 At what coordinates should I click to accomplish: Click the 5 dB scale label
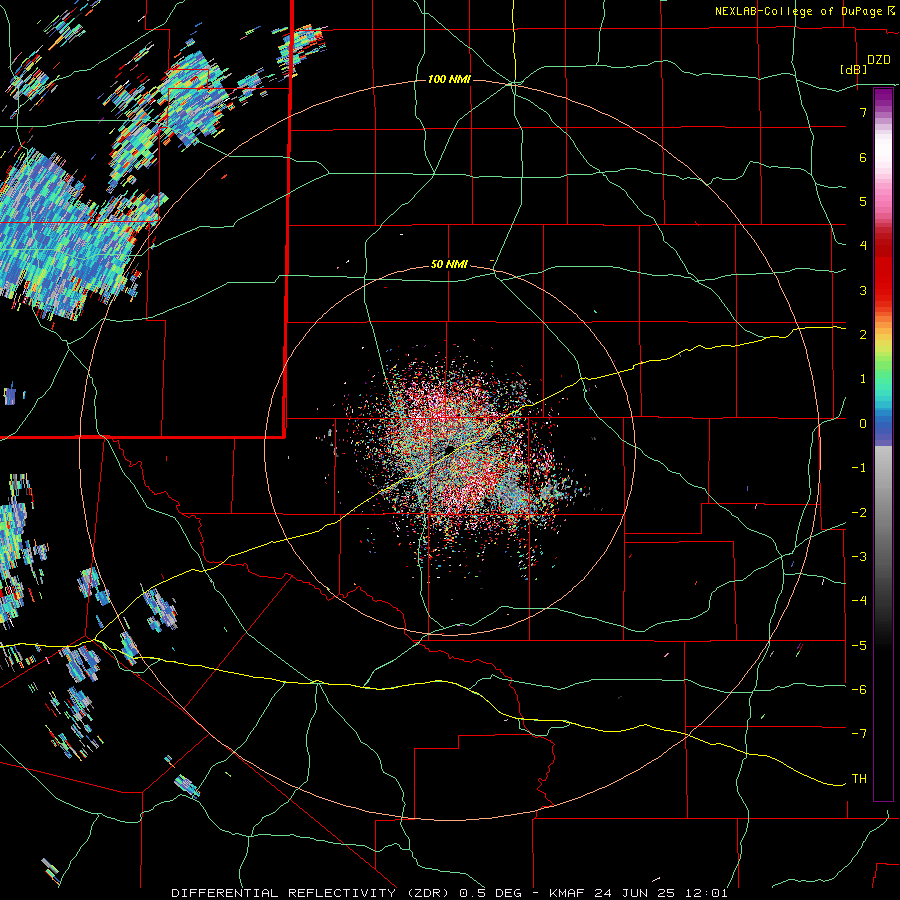pyautogui.click(x=863, y=201)
